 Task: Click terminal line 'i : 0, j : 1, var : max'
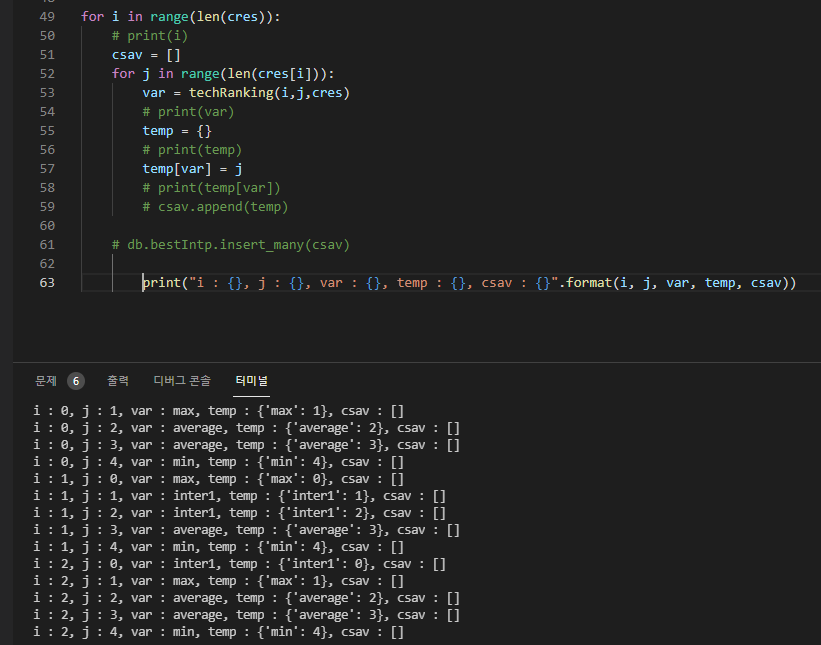218,411
